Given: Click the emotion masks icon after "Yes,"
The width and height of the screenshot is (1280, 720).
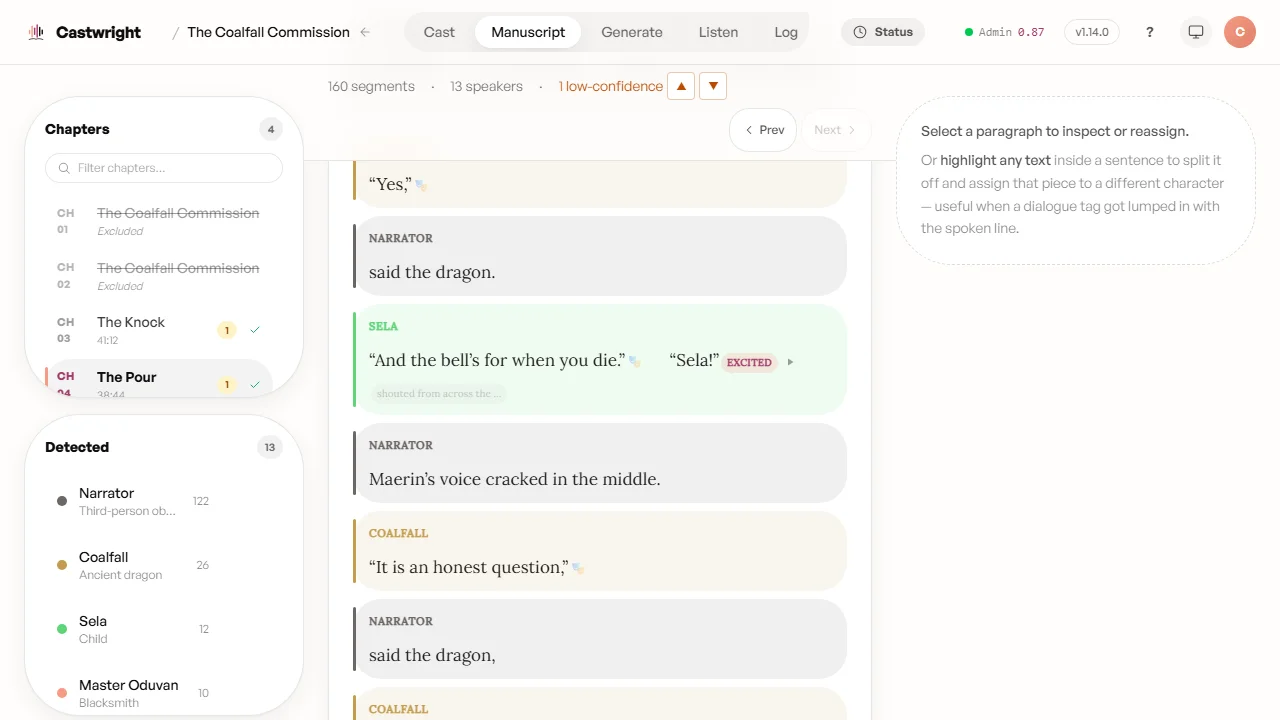Looking at the screenshot, I should [421, 185].
